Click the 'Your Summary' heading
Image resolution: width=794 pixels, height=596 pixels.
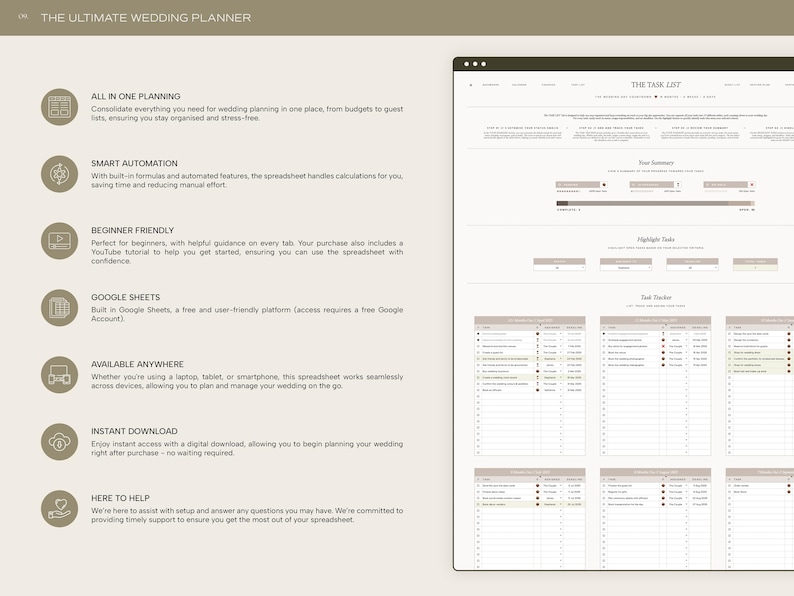(x=656, y=163)
